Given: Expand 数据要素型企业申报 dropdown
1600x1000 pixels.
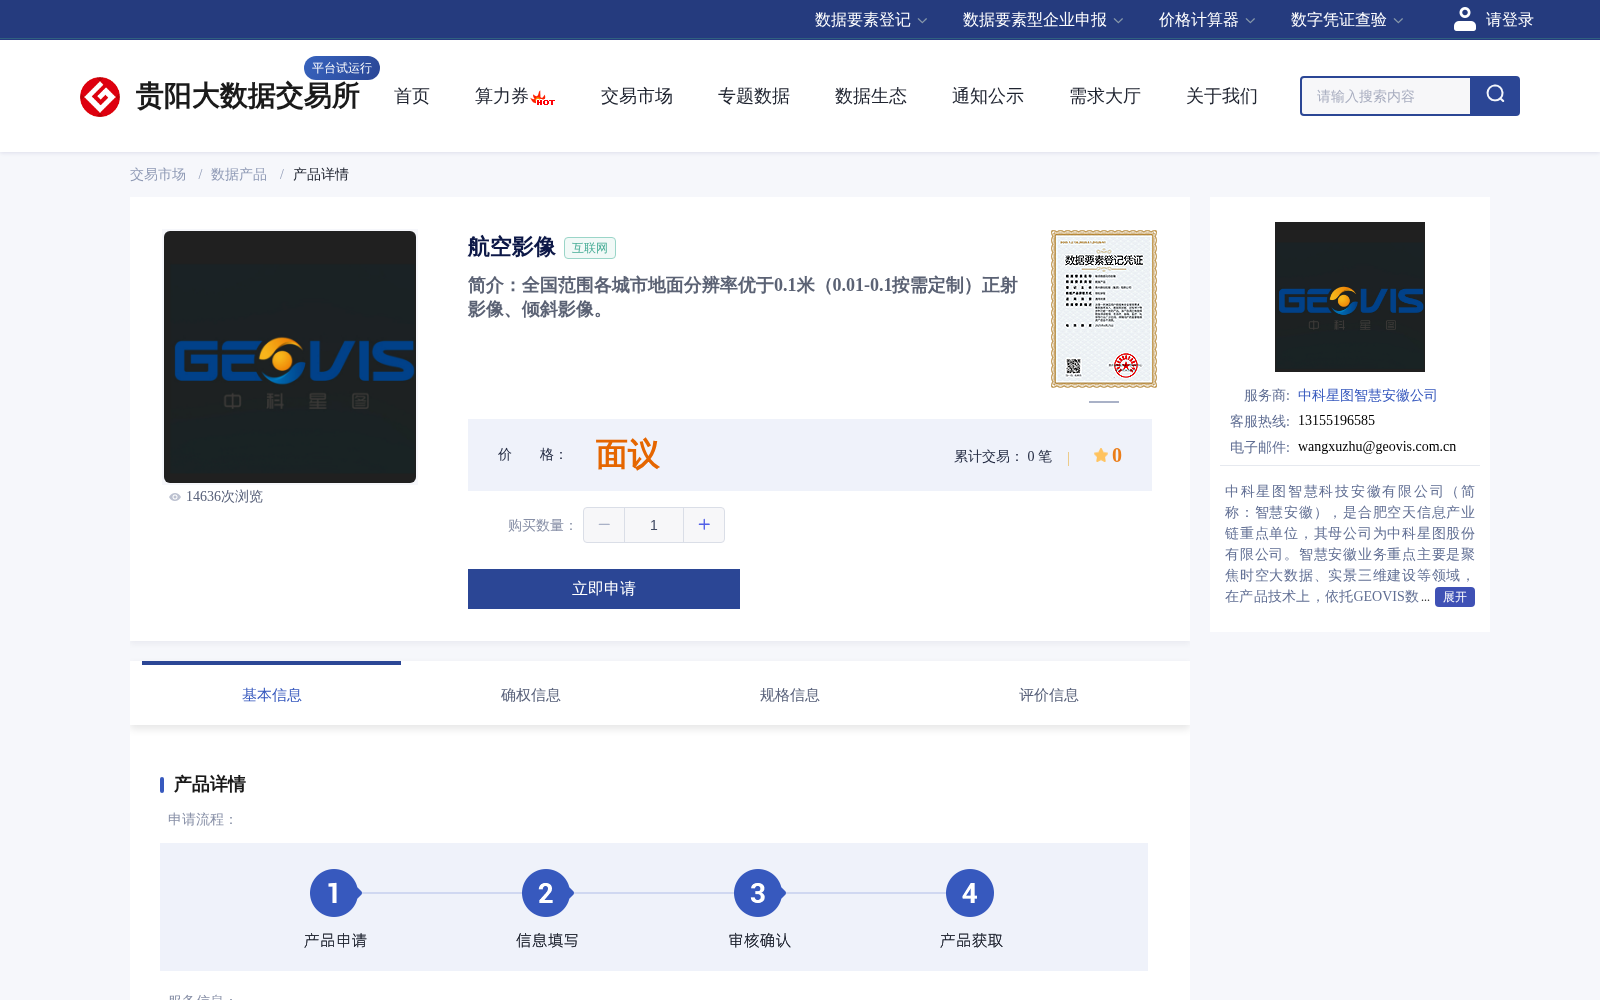Looking at the screenshot, I should (1043, 20).
